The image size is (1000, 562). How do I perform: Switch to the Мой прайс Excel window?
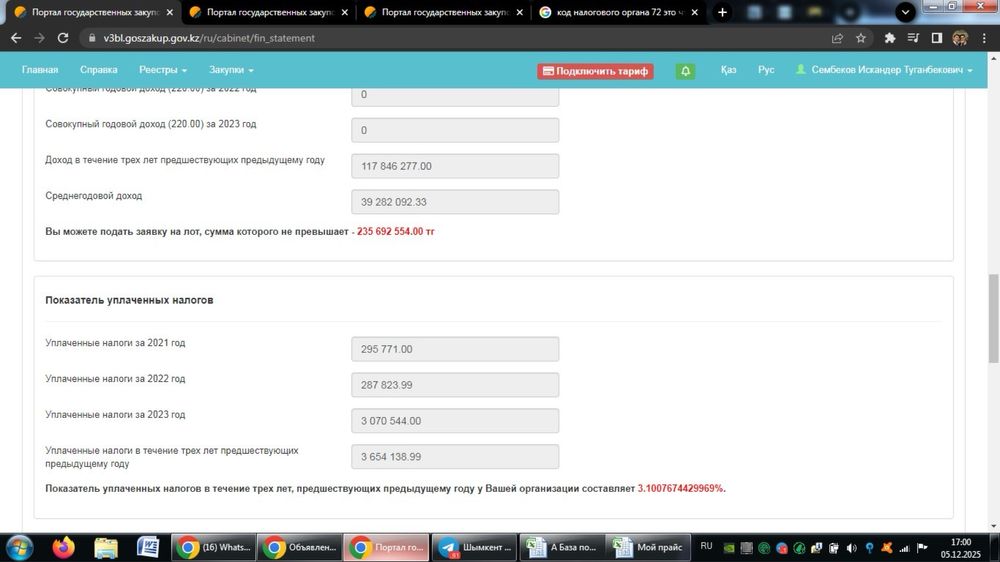pyautogui.click(x=648, y=547)
